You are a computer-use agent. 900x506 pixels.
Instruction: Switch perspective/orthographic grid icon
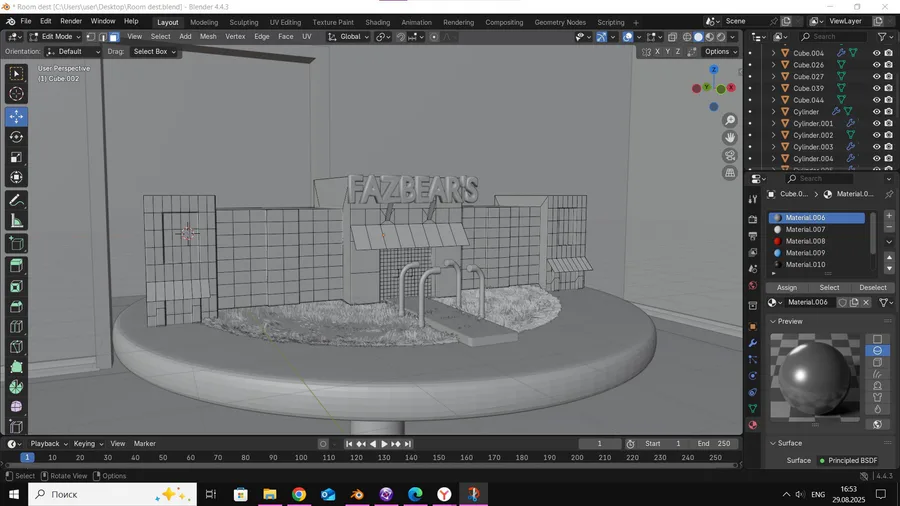coord(730,173)
